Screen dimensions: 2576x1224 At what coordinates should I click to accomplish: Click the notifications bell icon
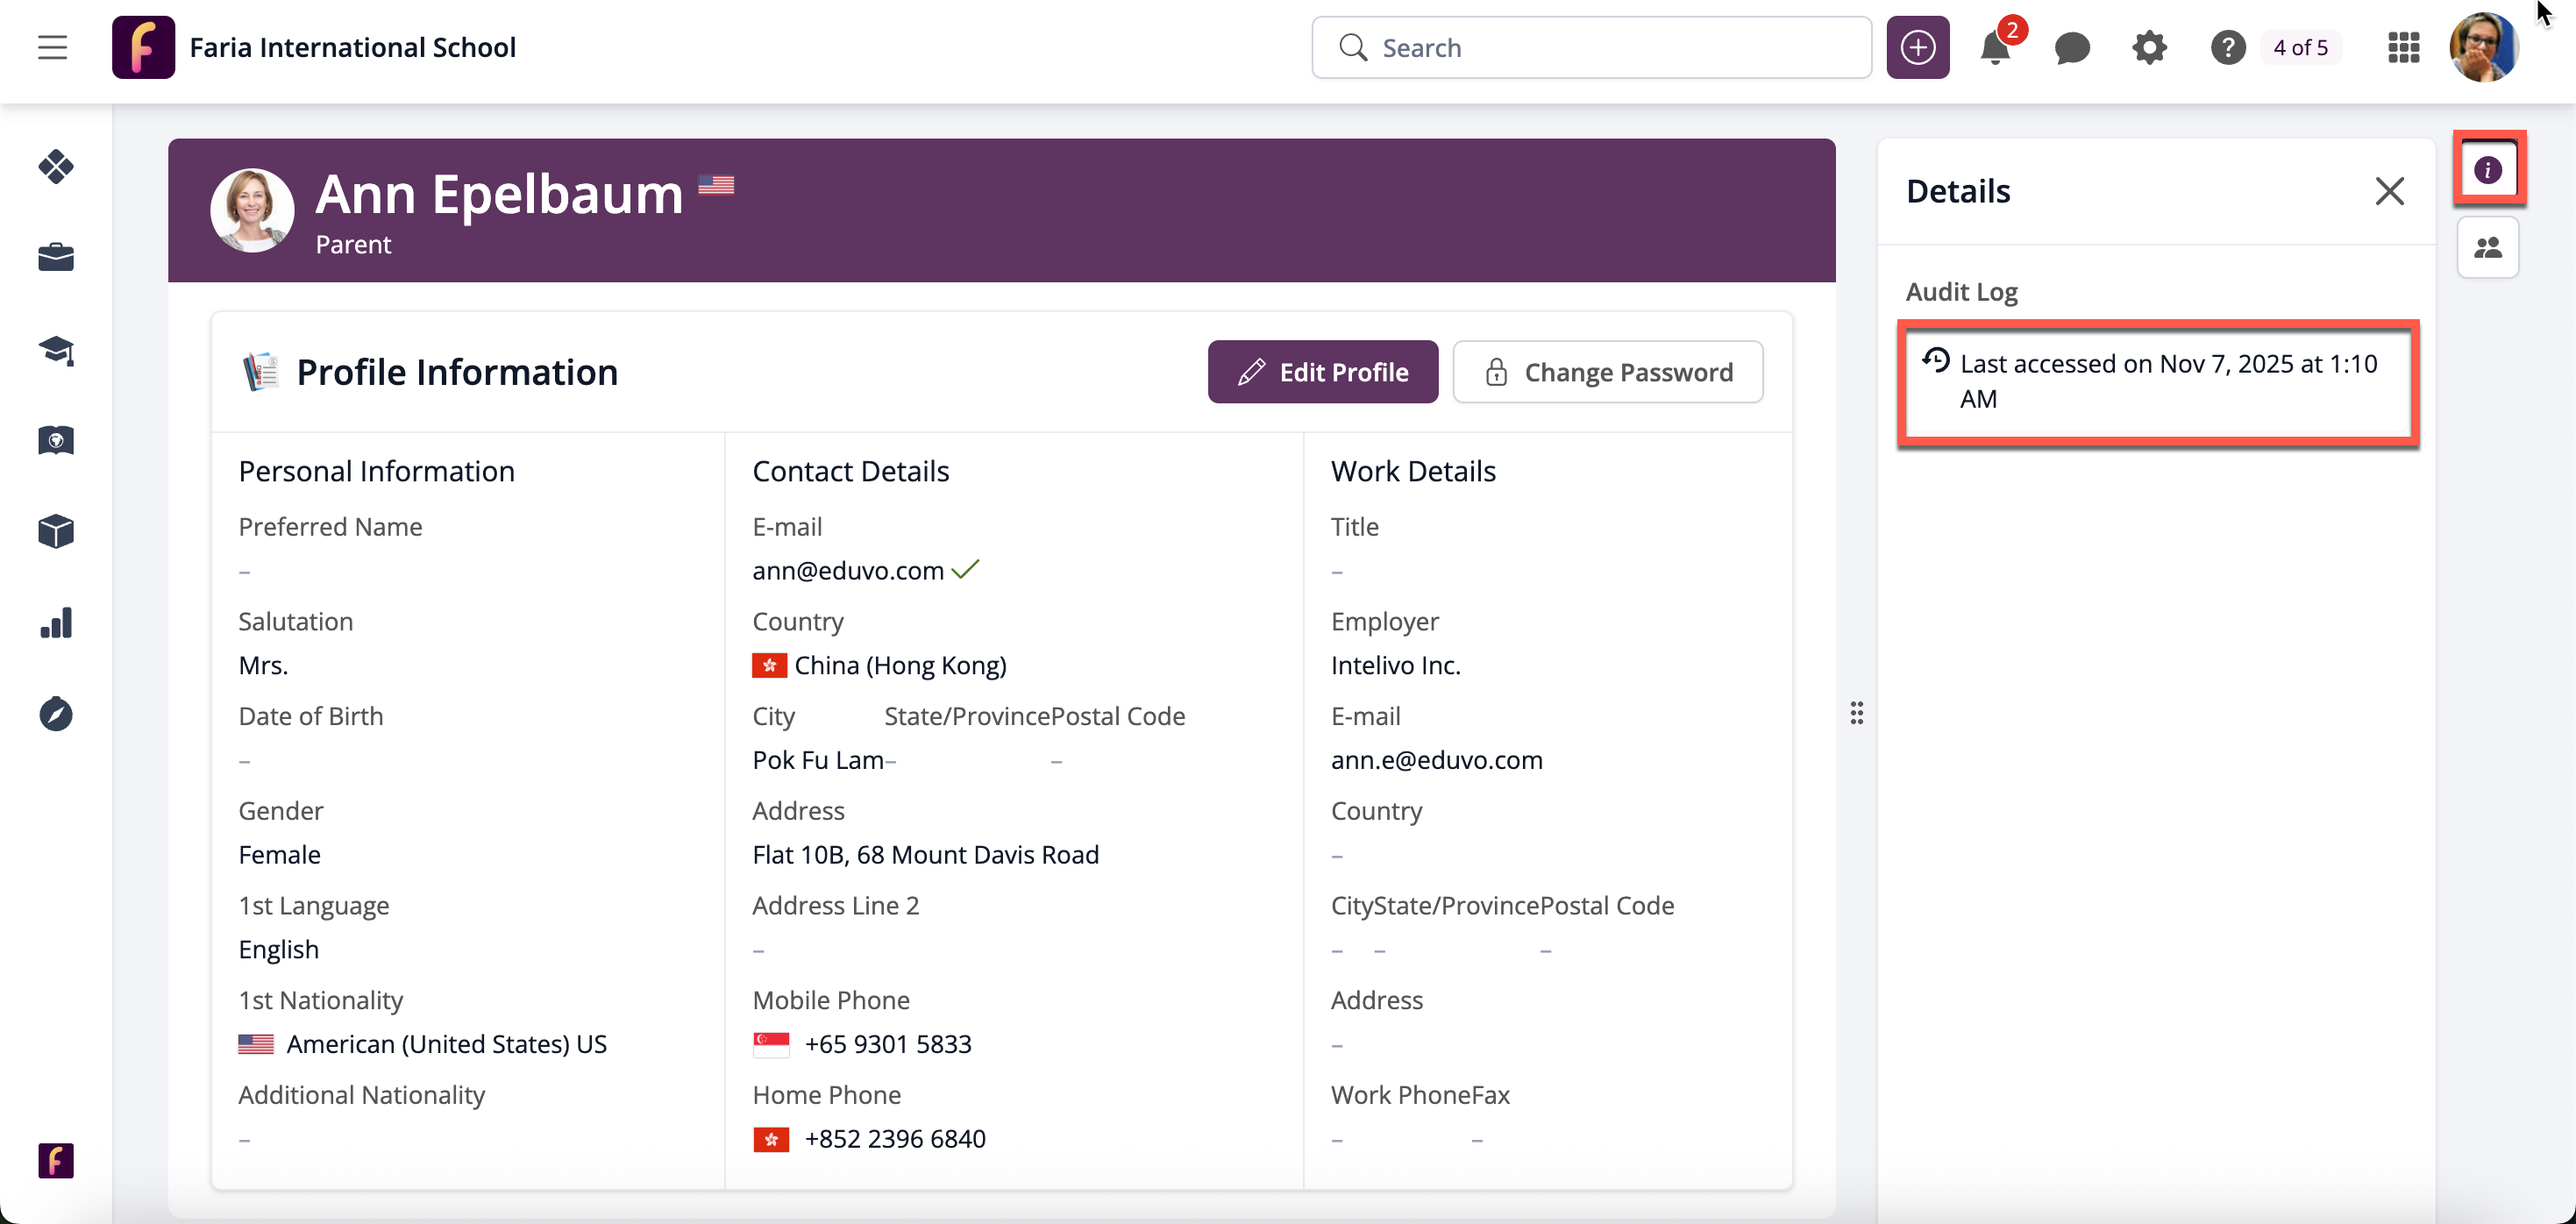coord(1994,47)
